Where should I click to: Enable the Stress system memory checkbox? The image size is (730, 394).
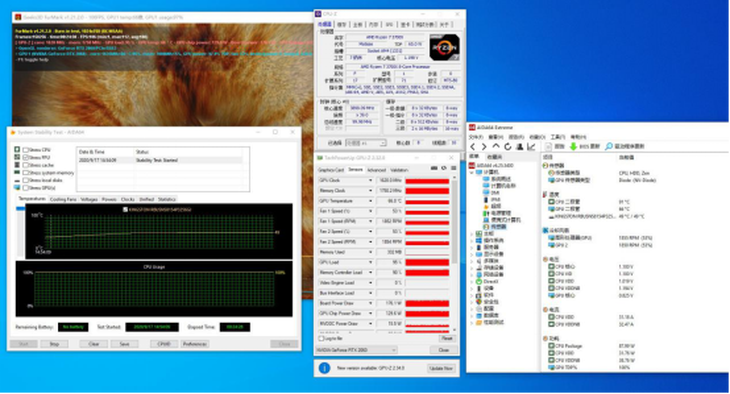tap(26, 173)
